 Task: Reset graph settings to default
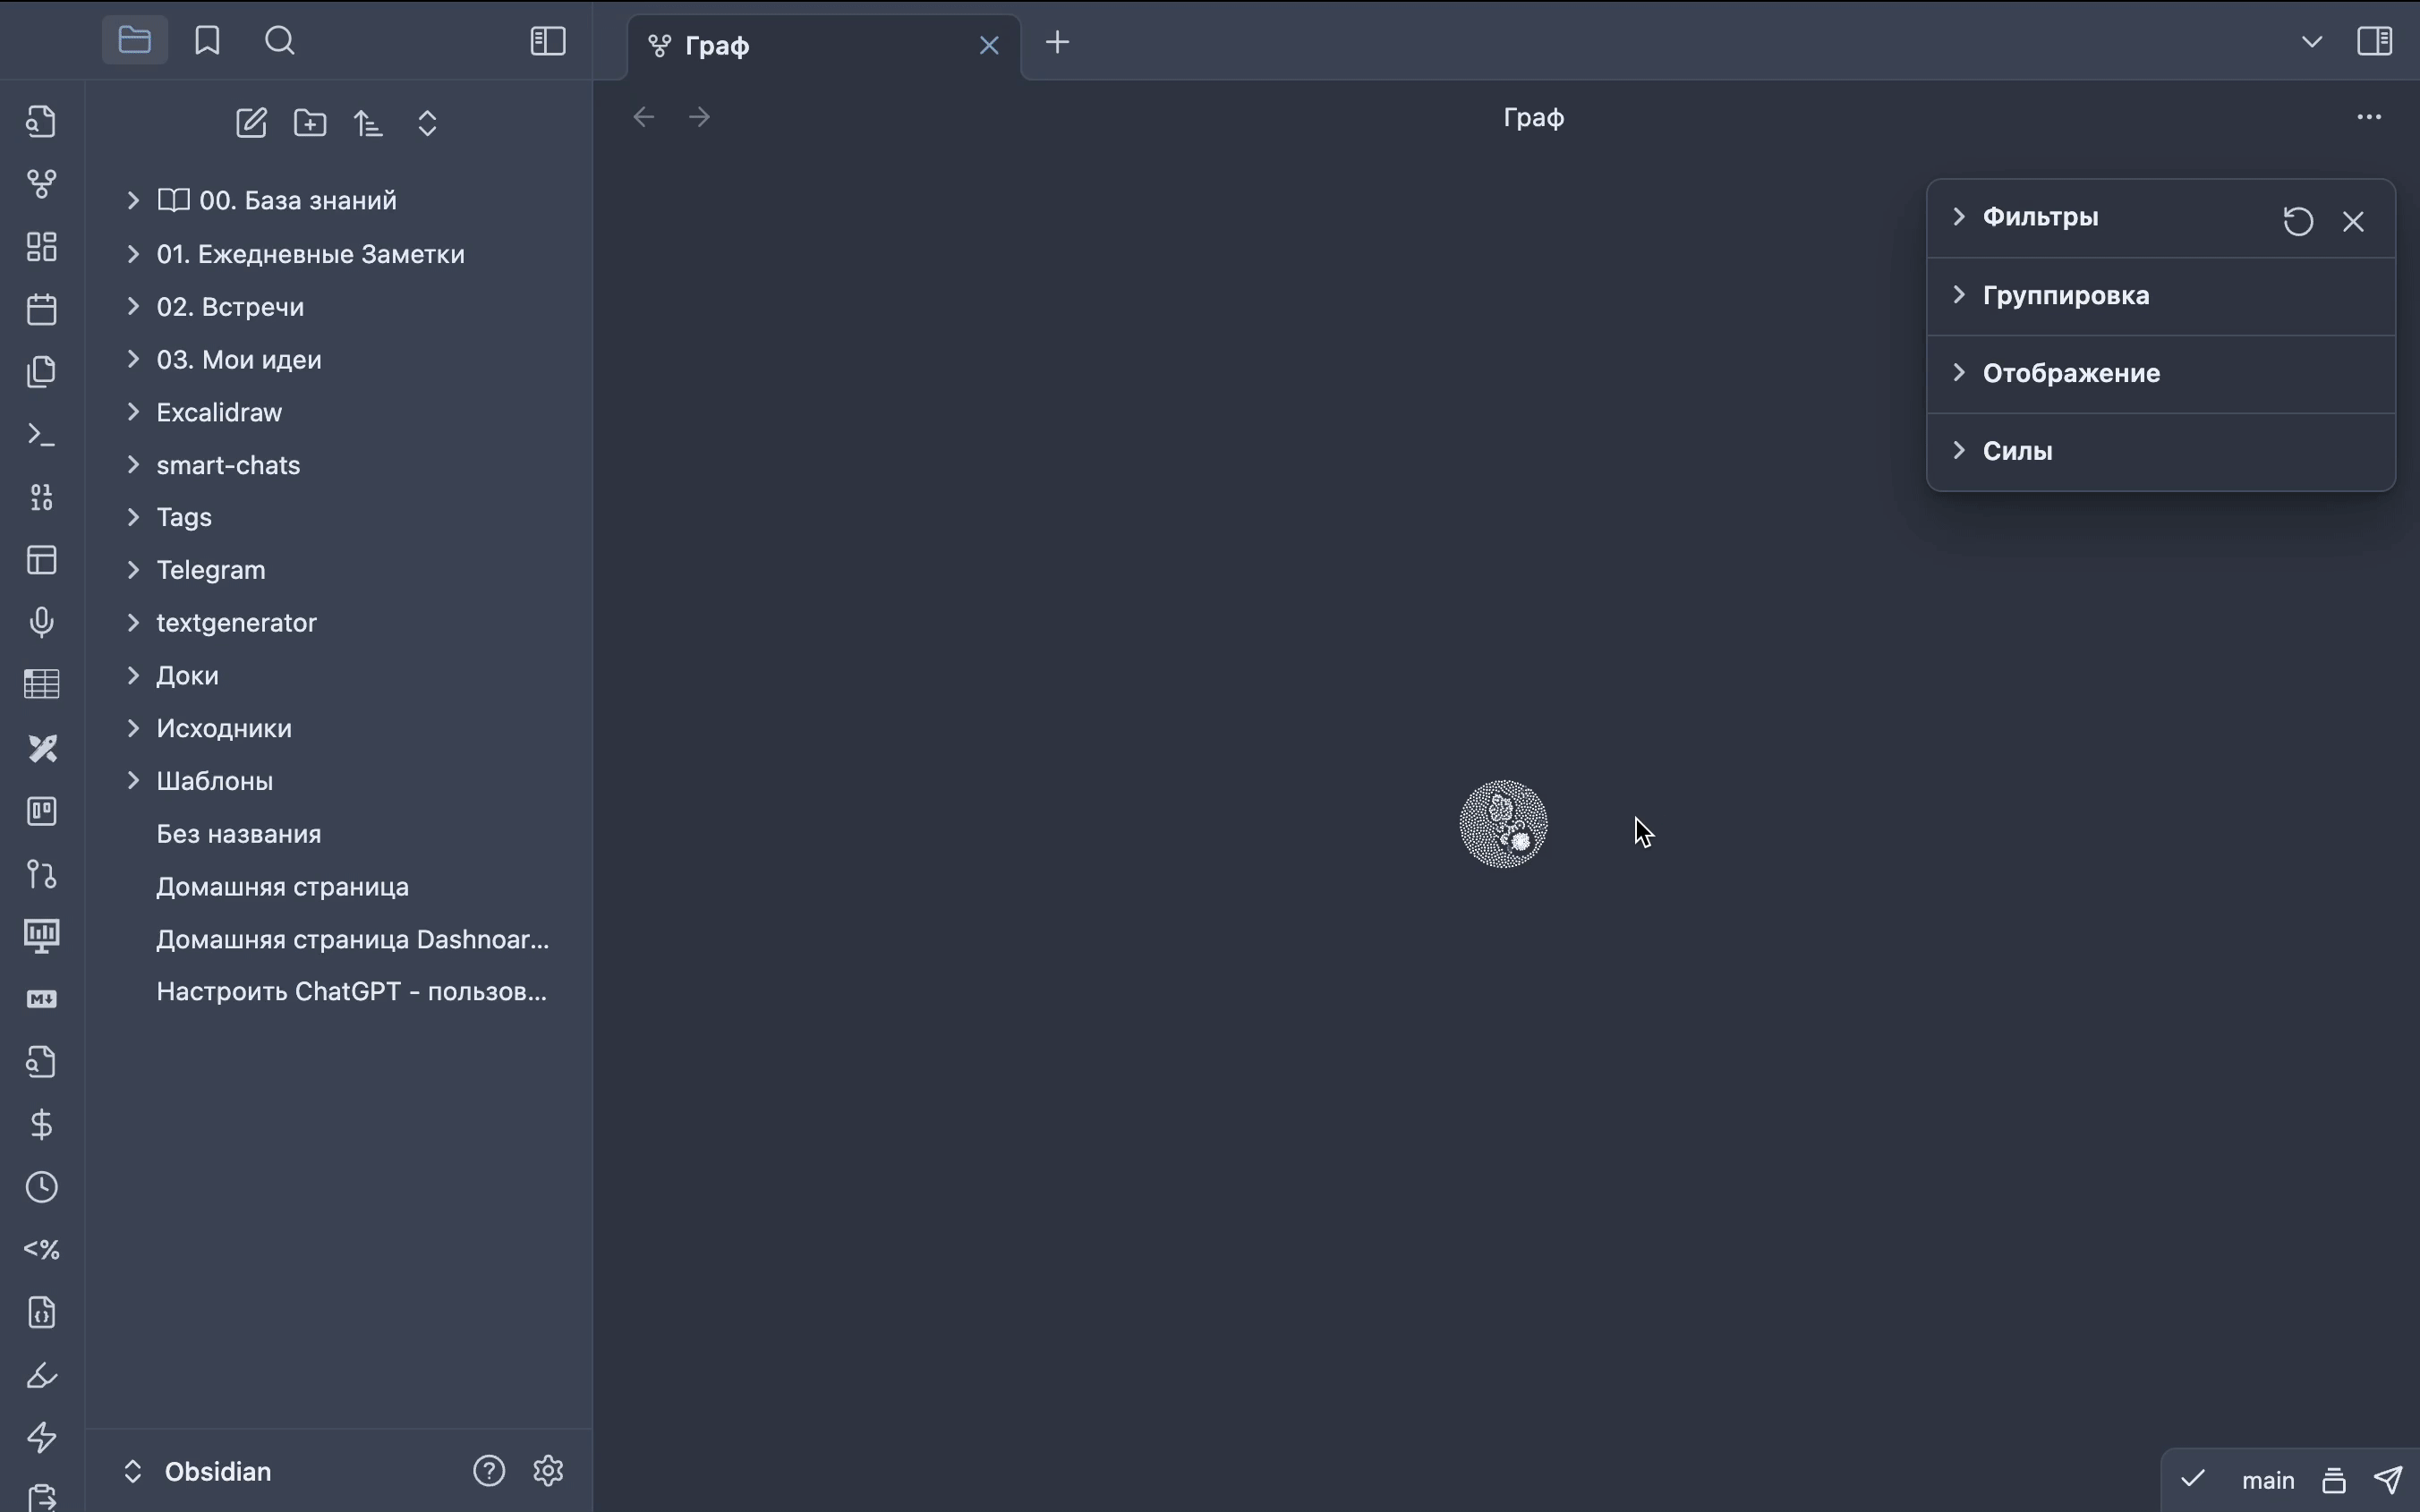(2298, 221)
